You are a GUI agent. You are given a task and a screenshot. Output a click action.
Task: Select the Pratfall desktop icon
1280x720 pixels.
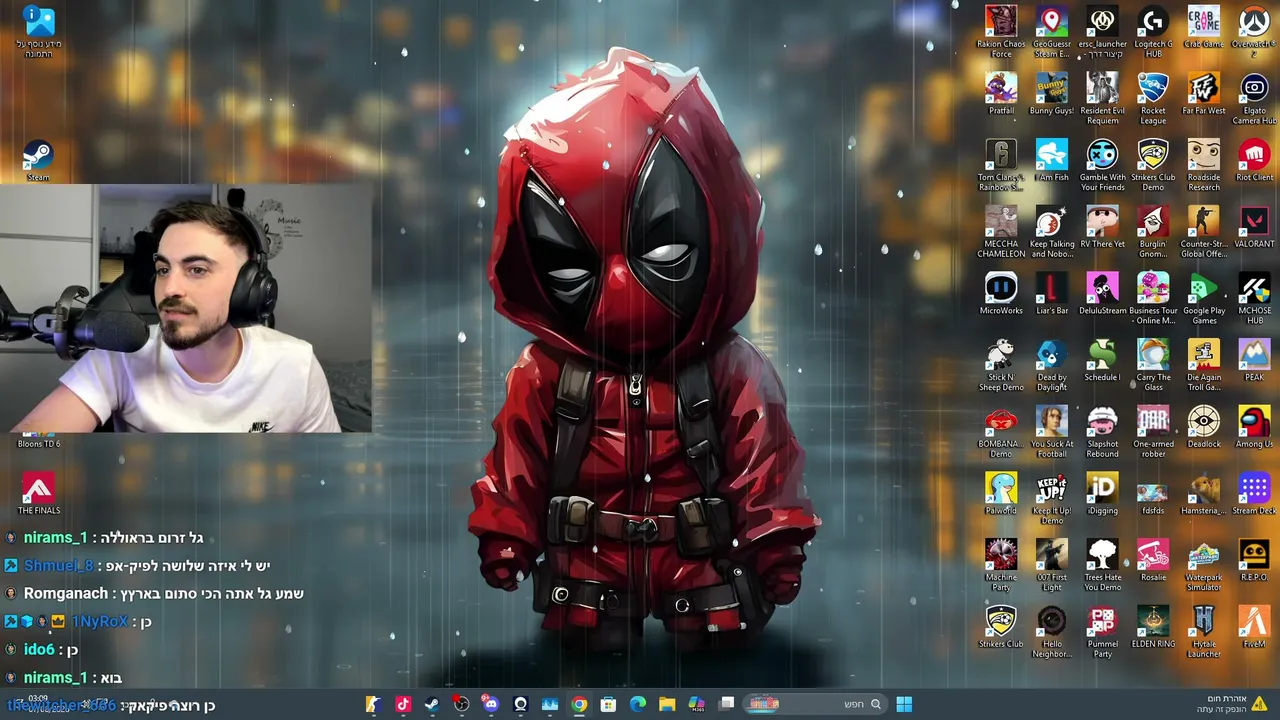(1001, 93)
